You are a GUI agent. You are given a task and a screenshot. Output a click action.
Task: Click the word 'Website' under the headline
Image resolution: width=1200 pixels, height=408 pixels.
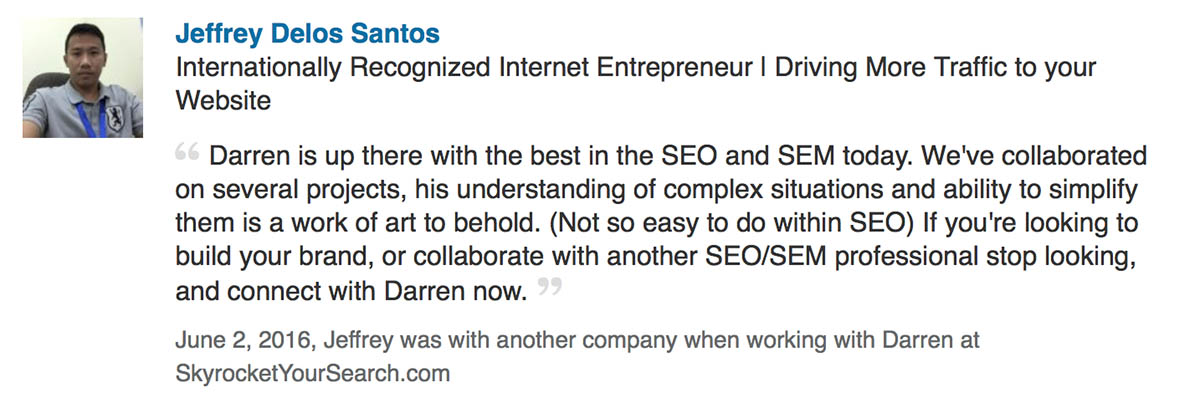point(222,101)
